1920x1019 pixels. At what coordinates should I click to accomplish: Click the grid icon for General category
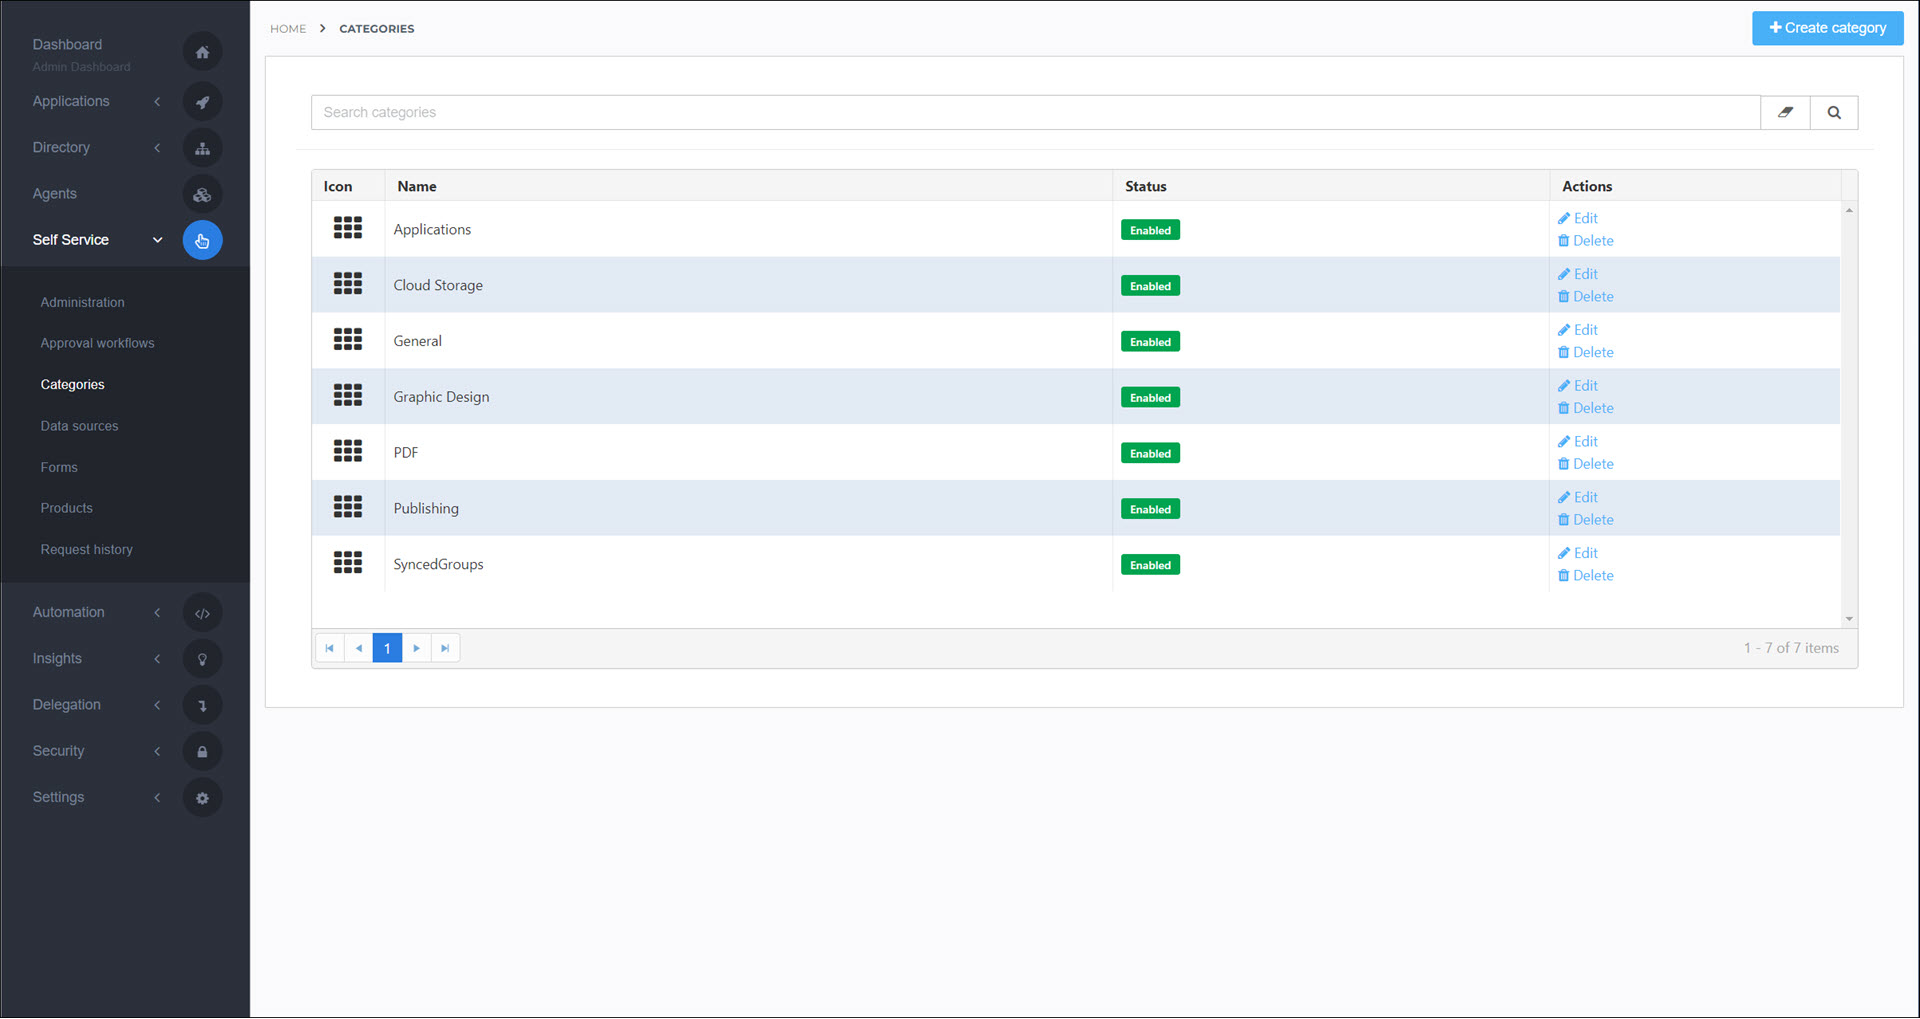[x=348, y=340]
